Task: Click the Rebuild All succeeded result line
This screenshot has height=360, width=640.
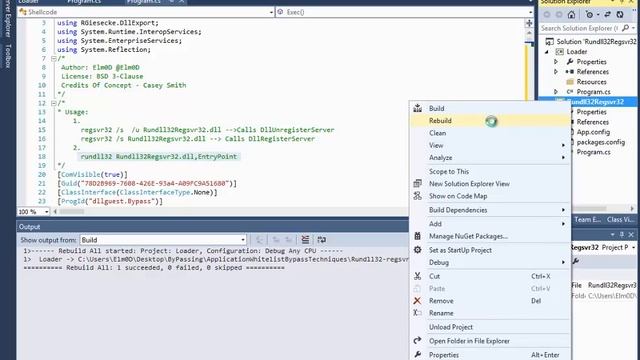Action: 154,268
